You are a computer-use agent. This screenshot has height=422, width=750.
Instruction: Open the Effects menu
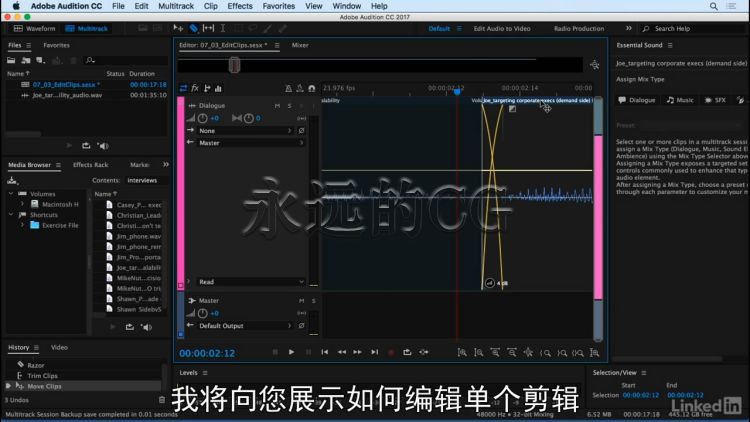(240, 6)
